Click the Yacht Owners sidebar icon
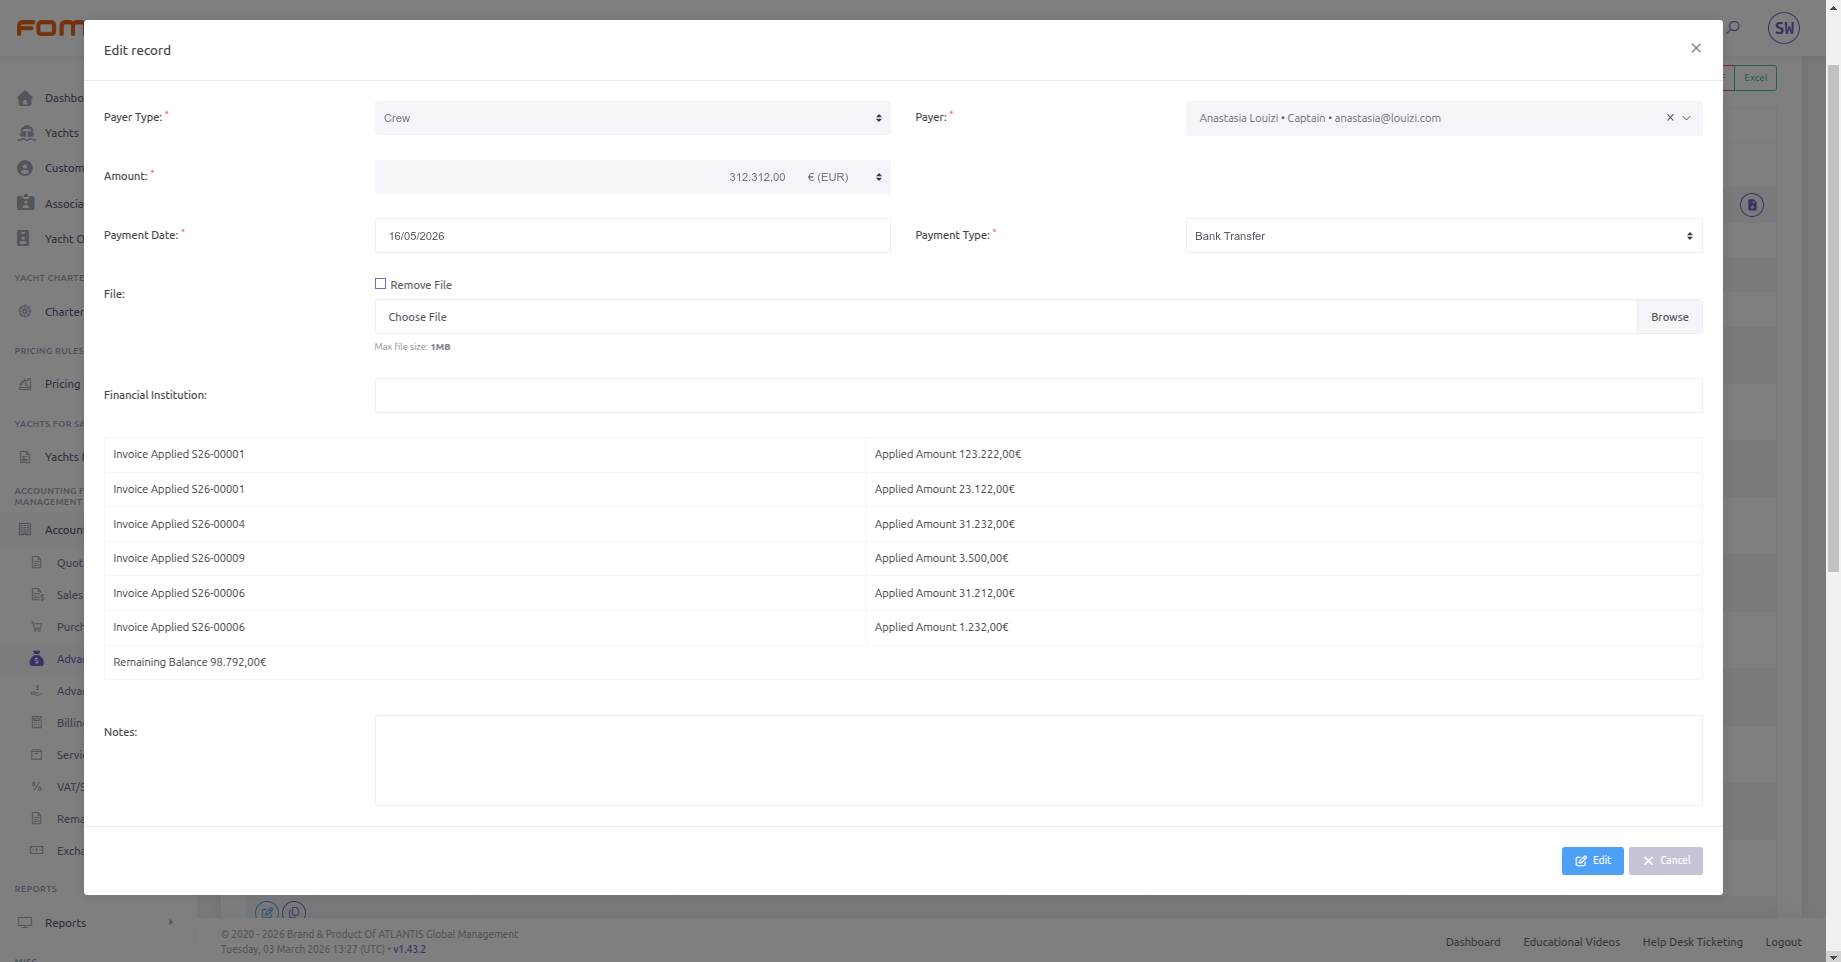 25,239
